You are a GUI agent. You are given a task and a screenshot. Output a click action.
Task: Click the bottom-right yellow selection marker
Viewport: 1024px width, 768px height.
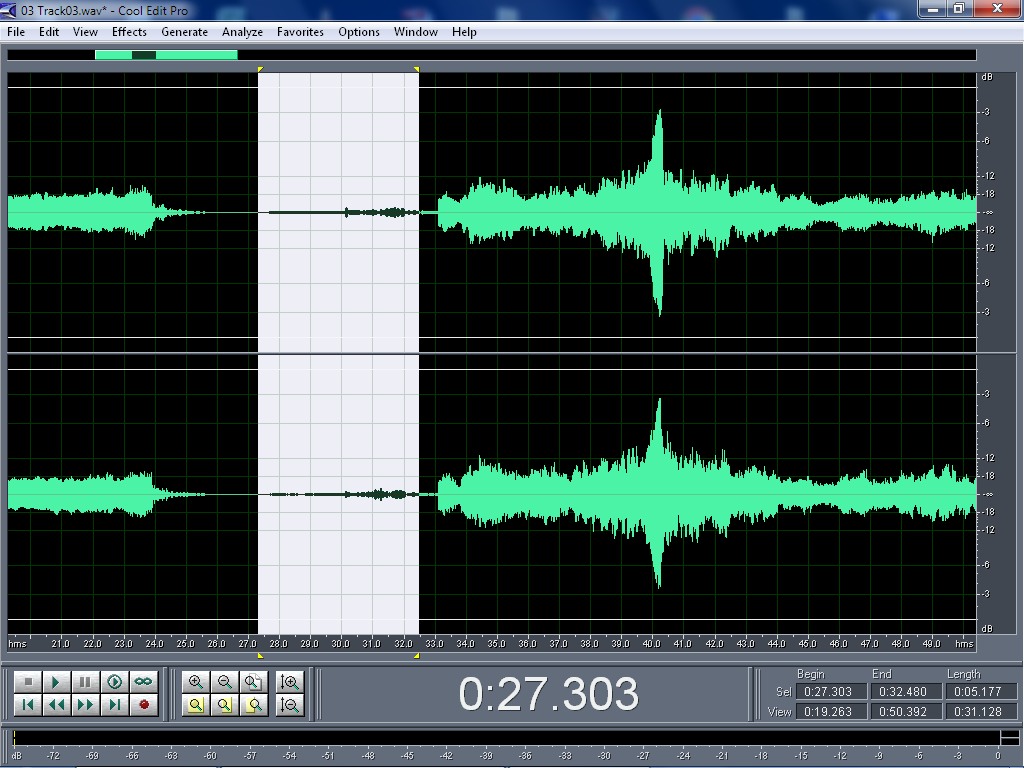417,655
